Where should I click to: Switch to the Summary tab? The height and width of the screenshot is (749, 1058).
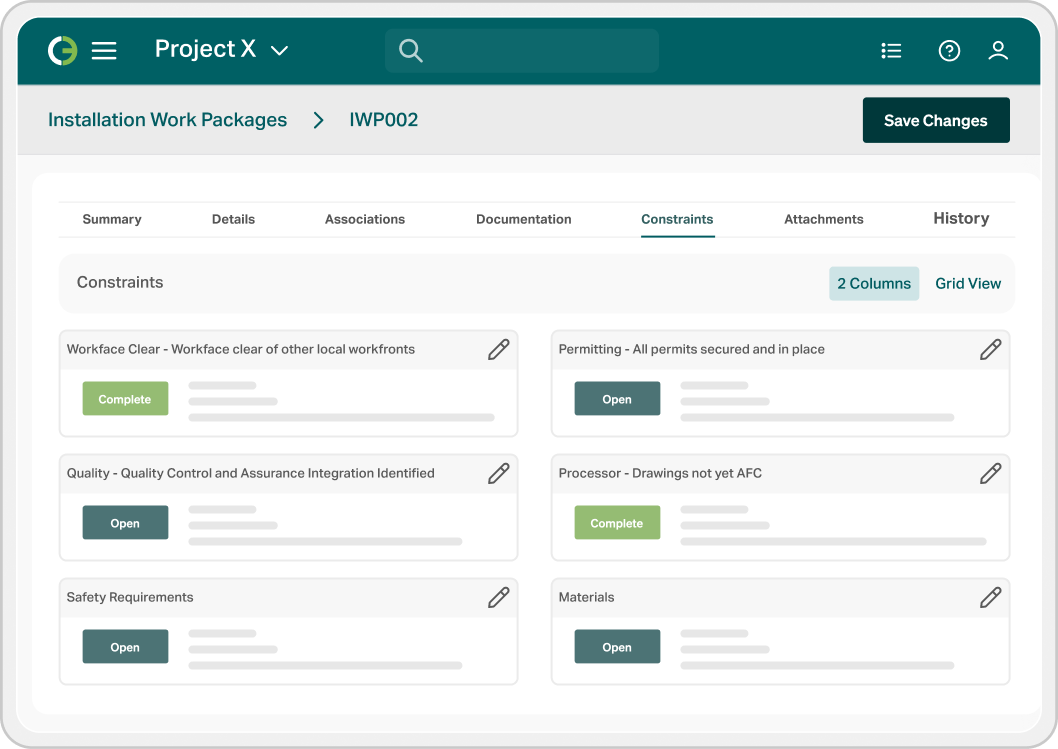[x=112, y=219]
